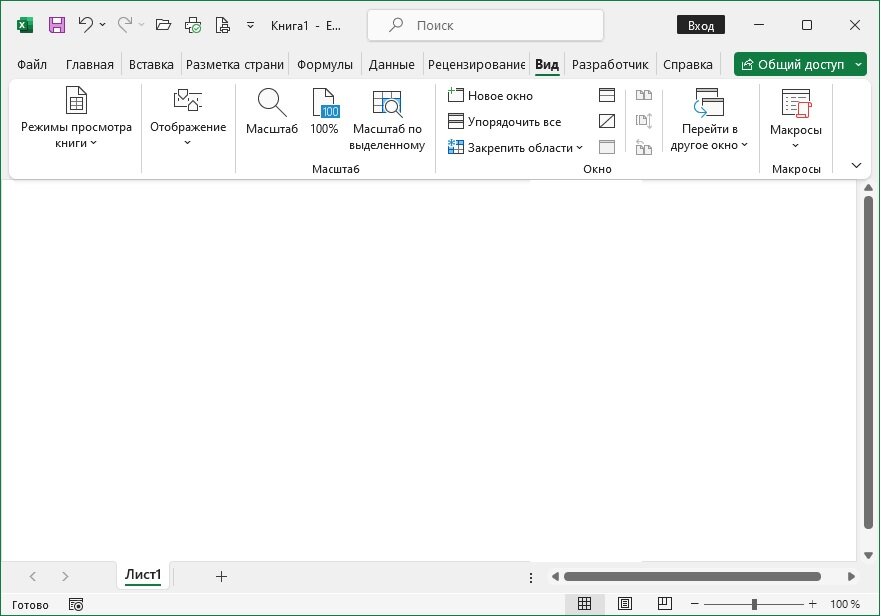This screenshot has width=881, height=616.
Task: Click the Redo arrow icon
Action: pos(125,25)
